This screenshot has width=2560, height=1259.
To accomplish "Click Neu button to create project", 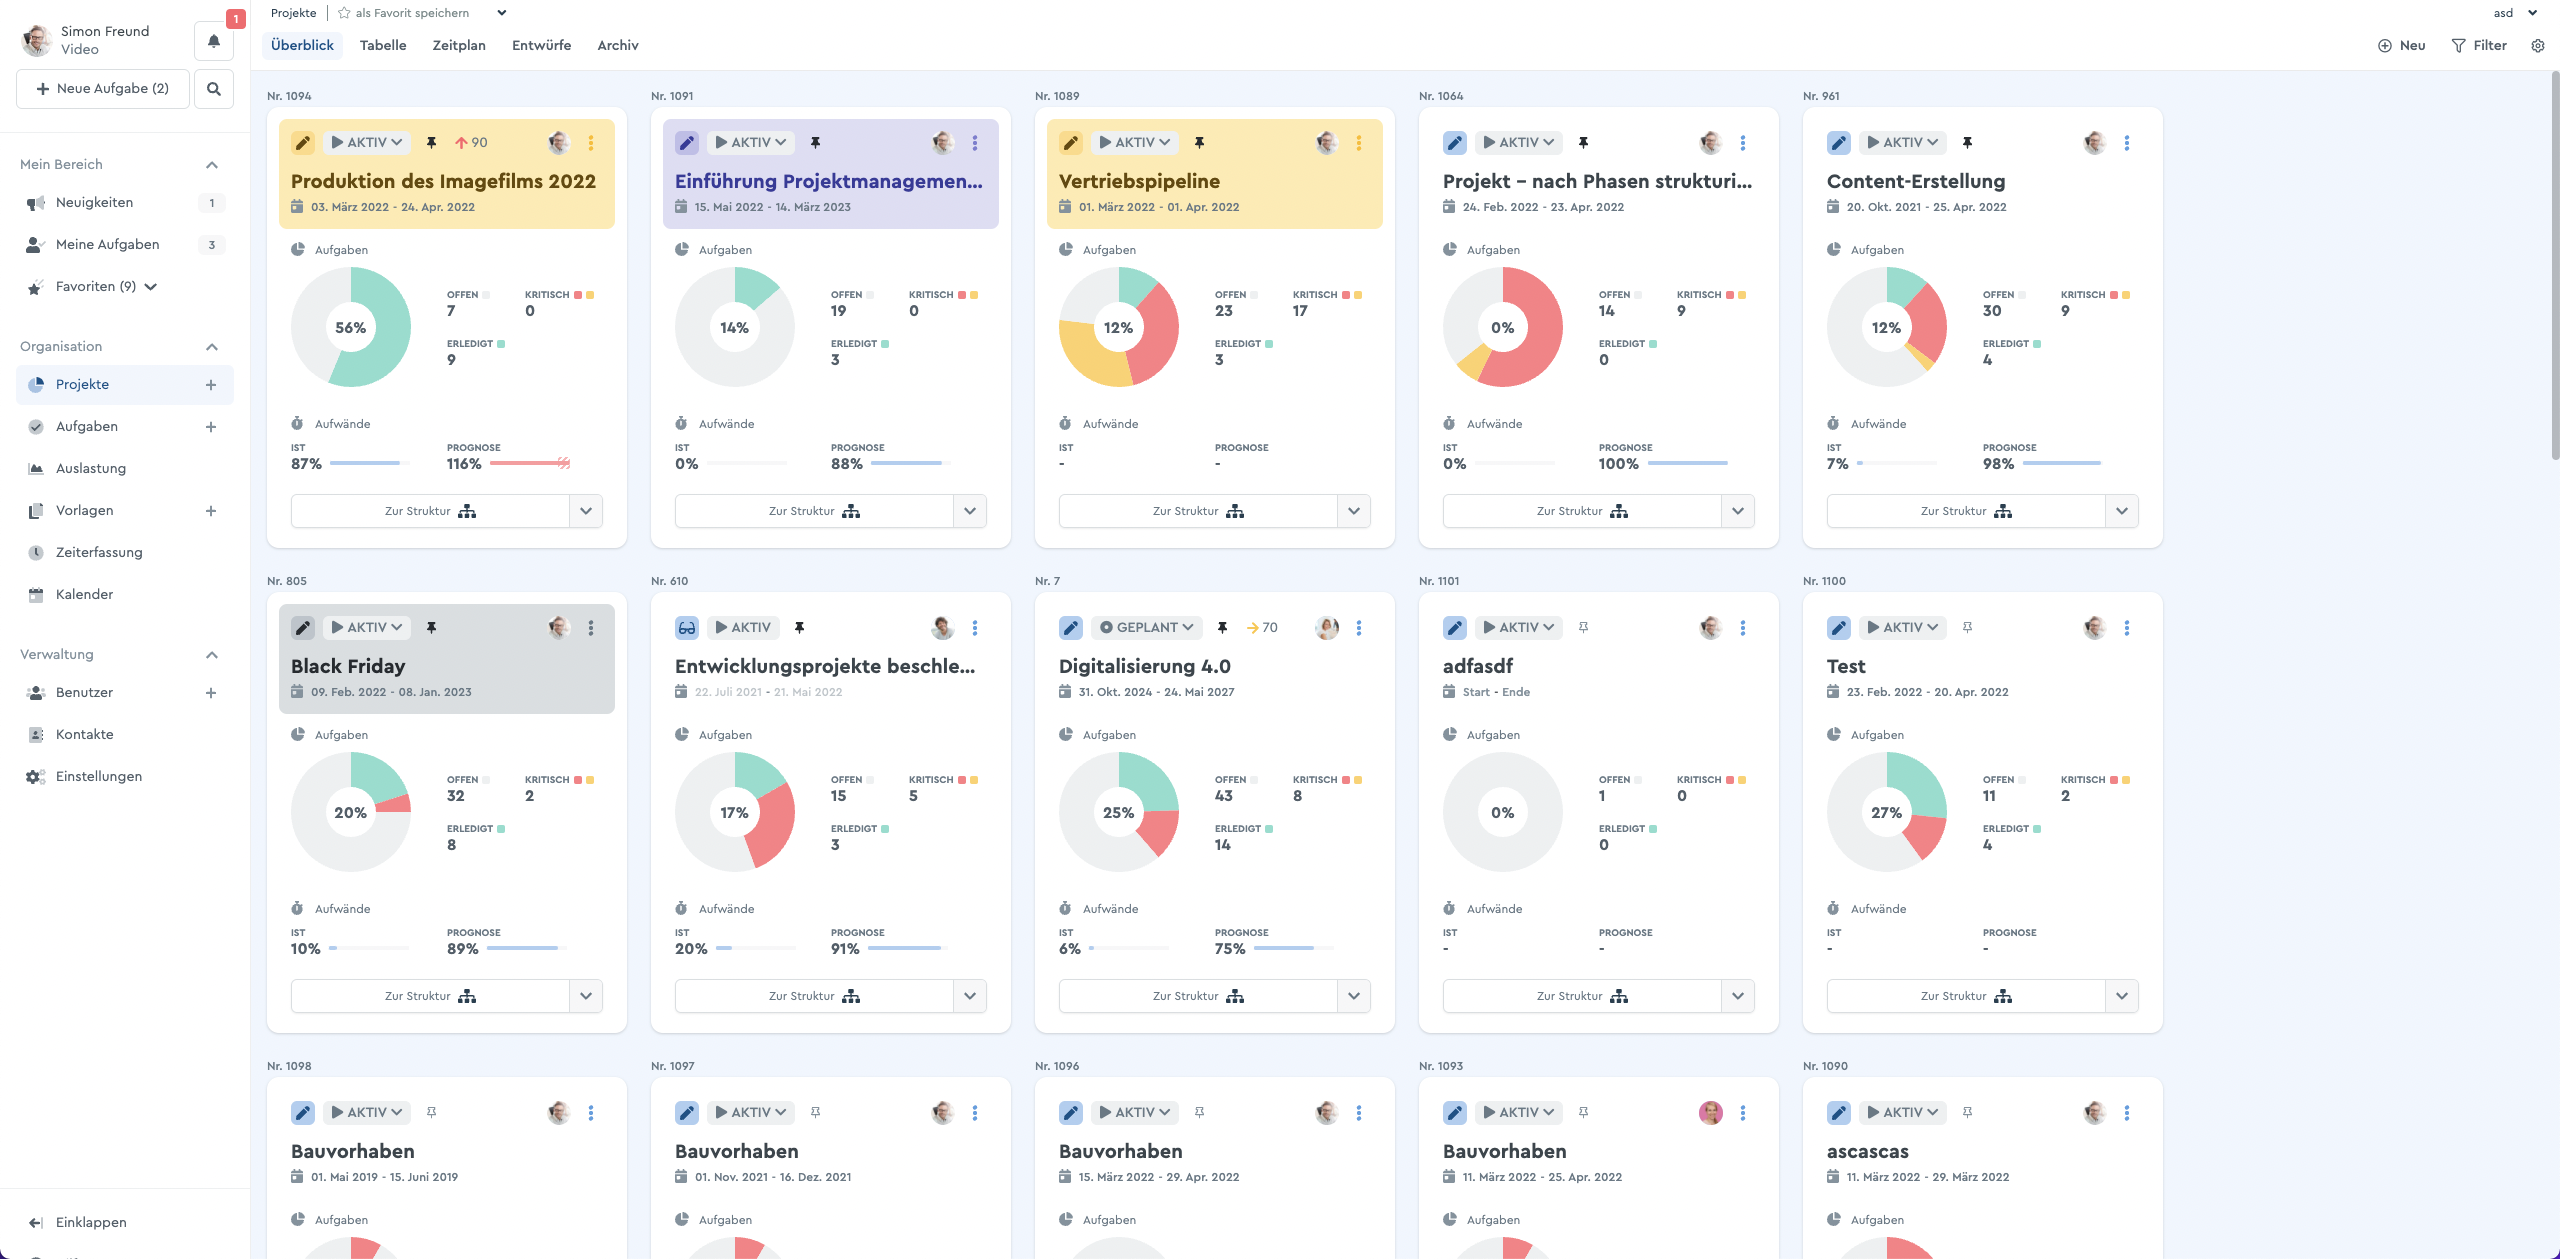I will [x=2402, y=46].
